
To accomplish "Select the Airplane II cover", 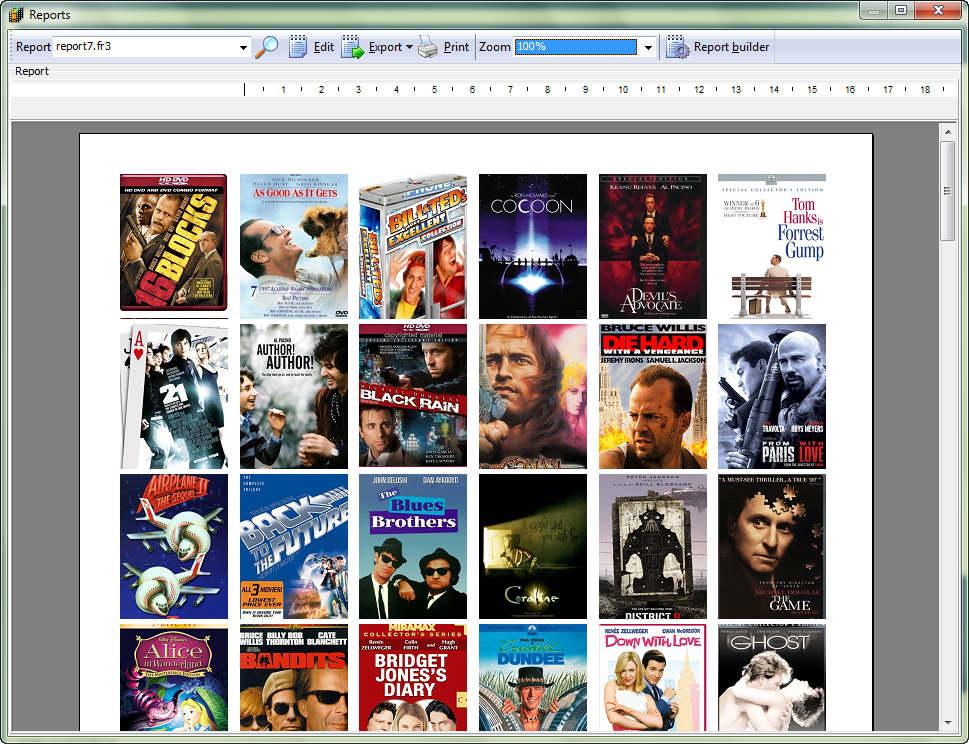I will coord(174,546).
